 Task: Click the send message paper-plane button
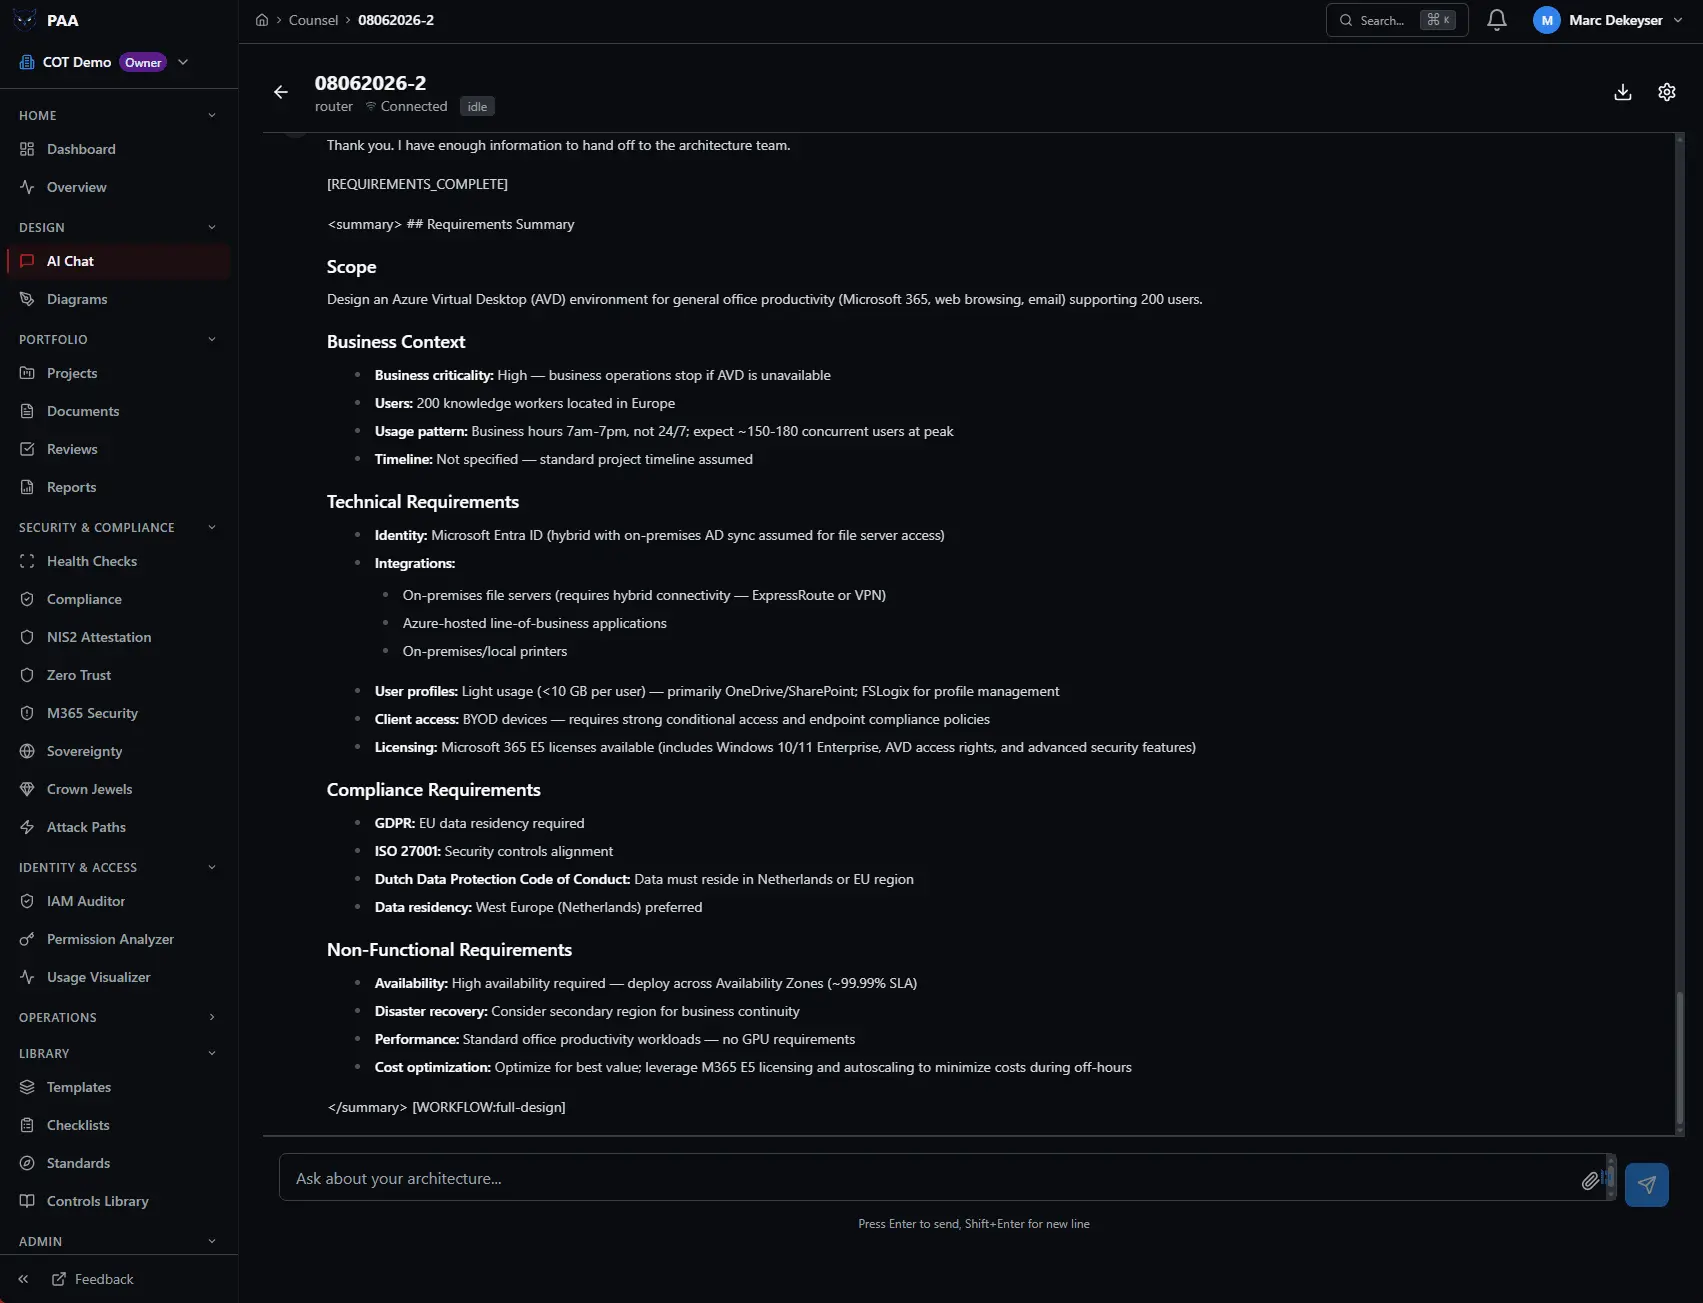tap(1647, 1185)
